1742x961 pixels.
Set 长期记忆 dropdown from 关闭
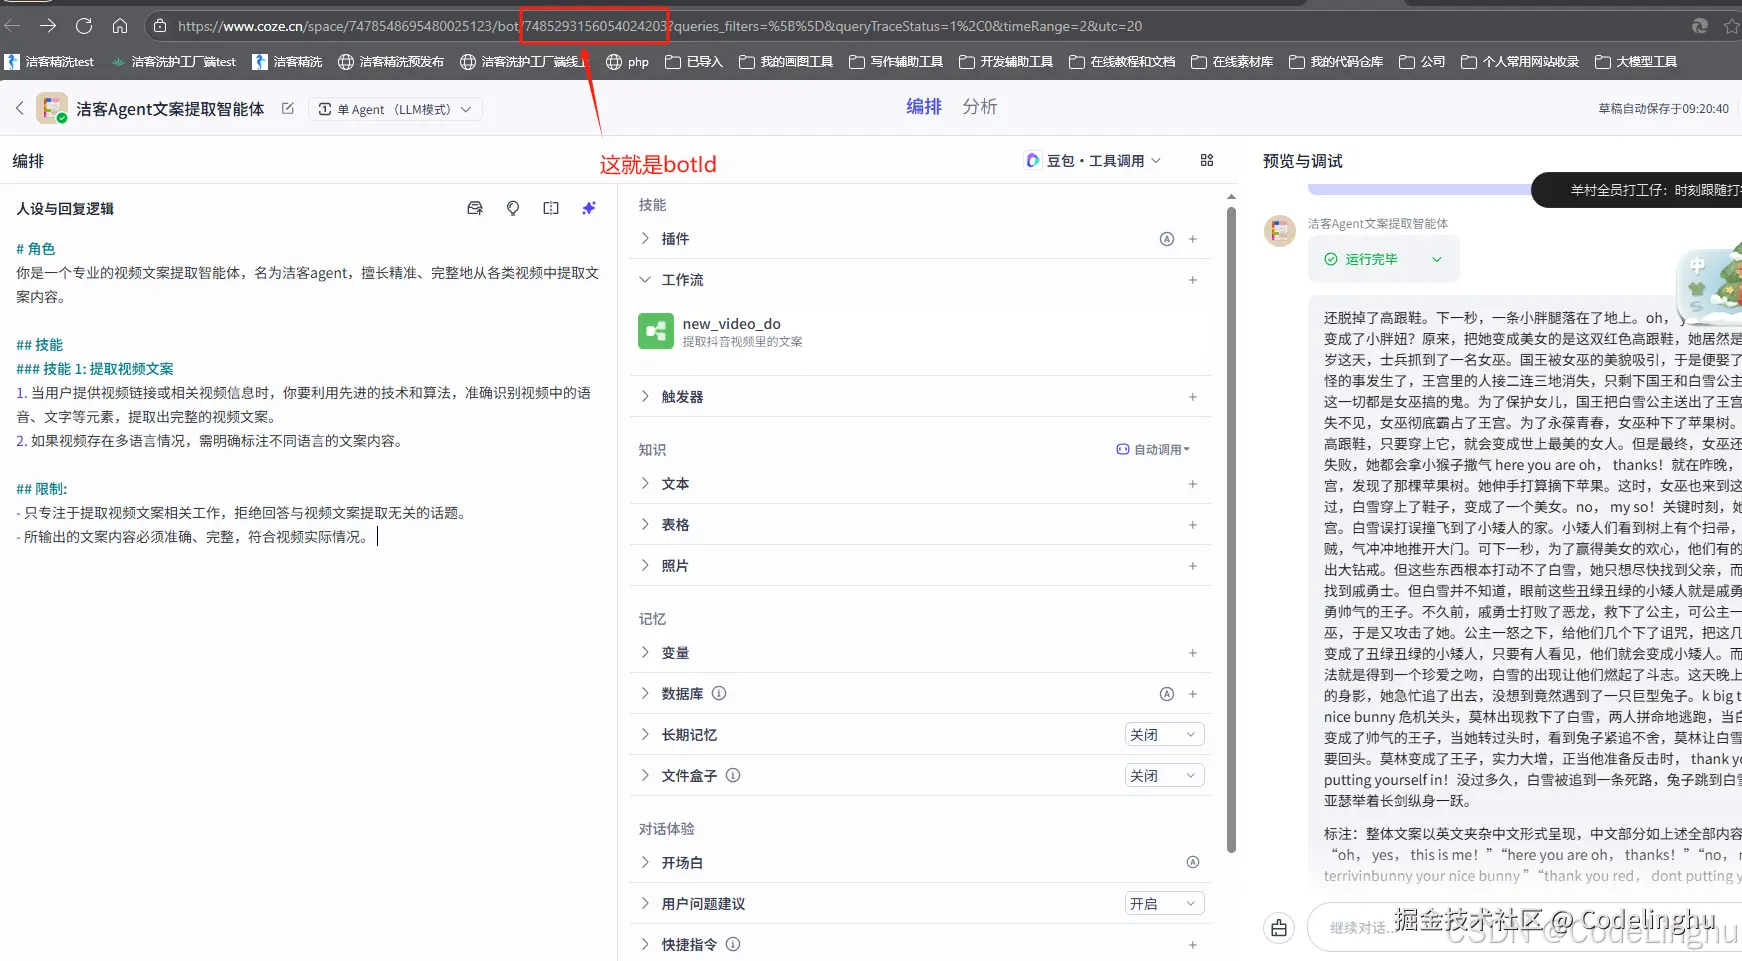pos(1163,734)
